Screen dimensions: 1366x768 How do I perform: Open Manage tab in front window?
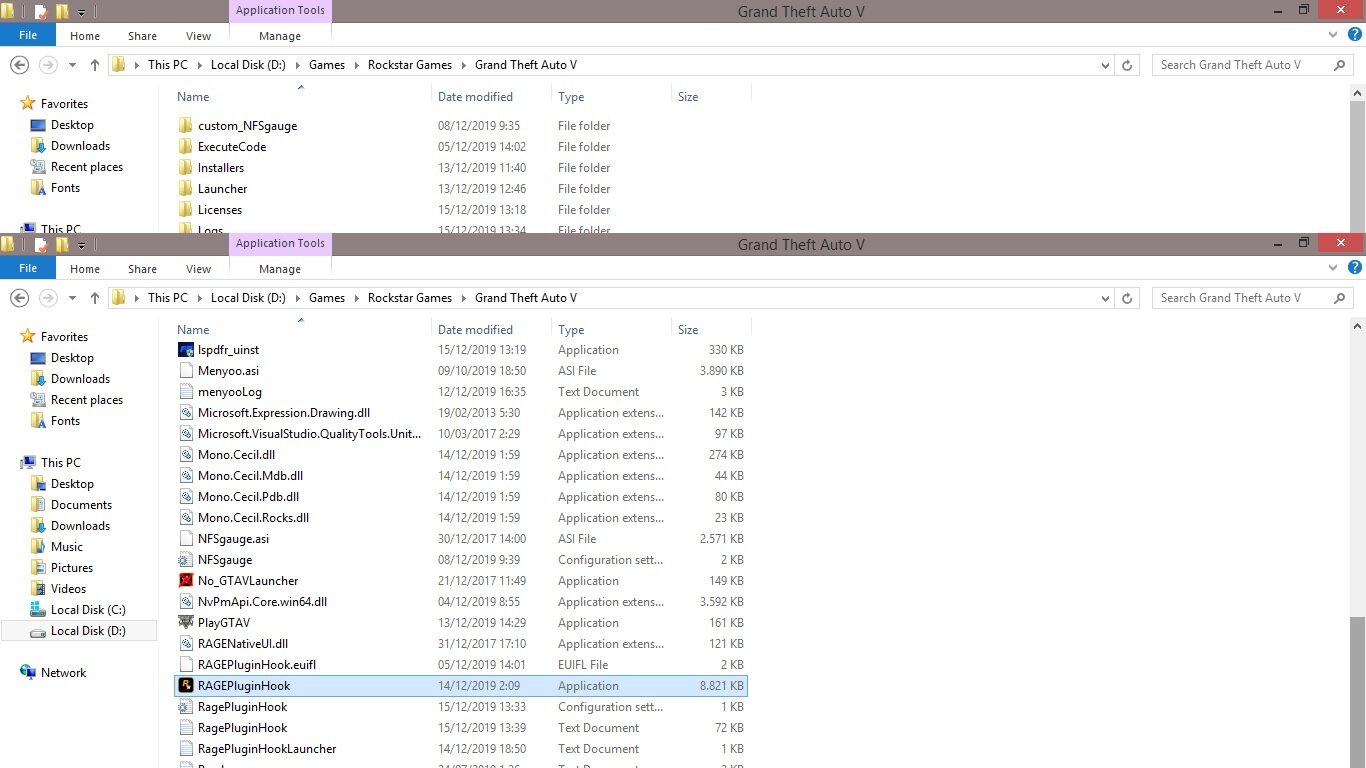coord(280,269)
